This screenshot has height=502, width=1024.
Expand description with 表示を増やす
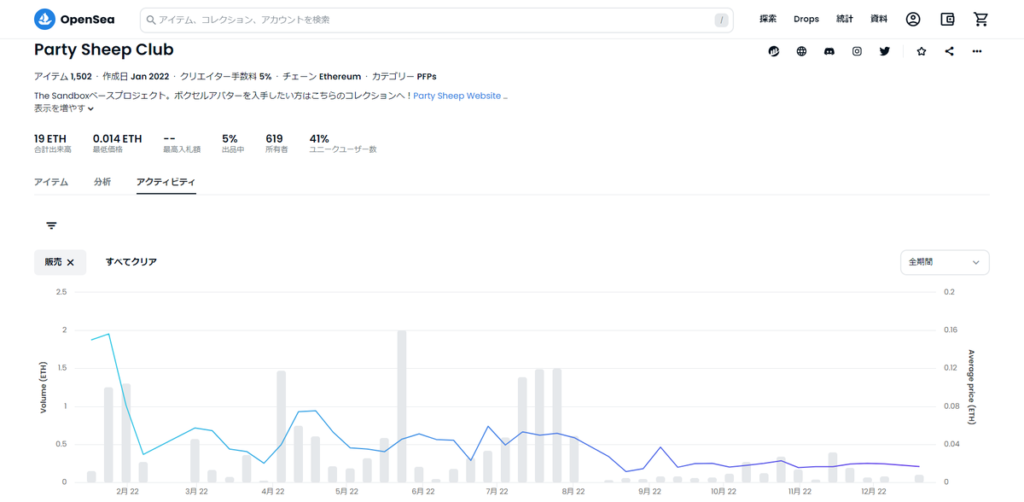click(x=64, y=108)
